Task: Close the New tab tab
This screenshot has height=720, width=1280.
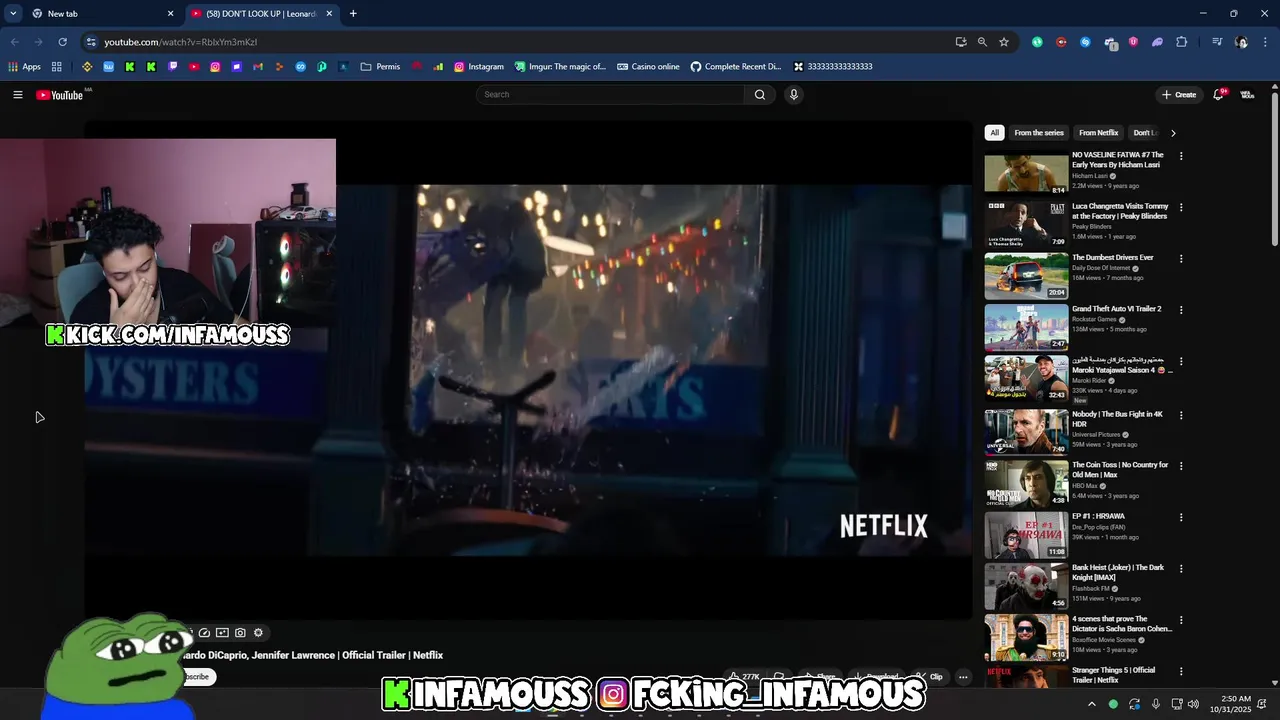Action: (x=170, y=14)
